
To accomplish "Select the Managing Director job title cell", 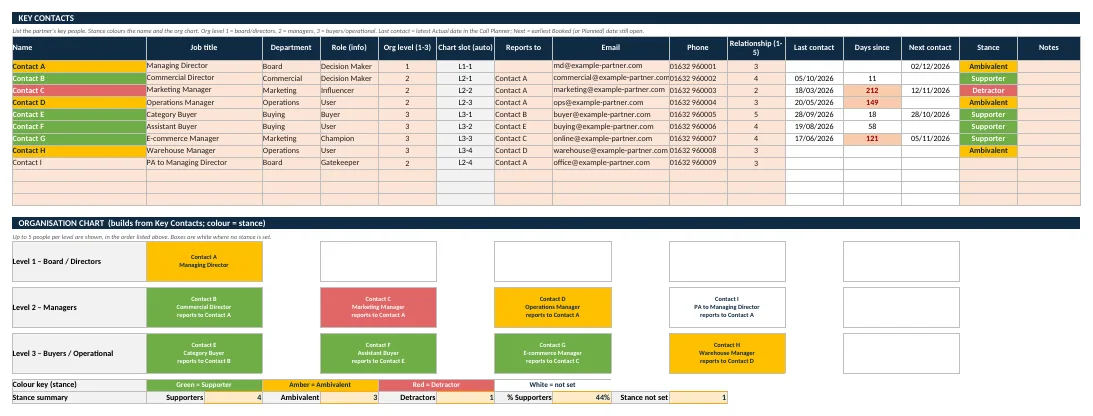I will click(x=204, y=66).
